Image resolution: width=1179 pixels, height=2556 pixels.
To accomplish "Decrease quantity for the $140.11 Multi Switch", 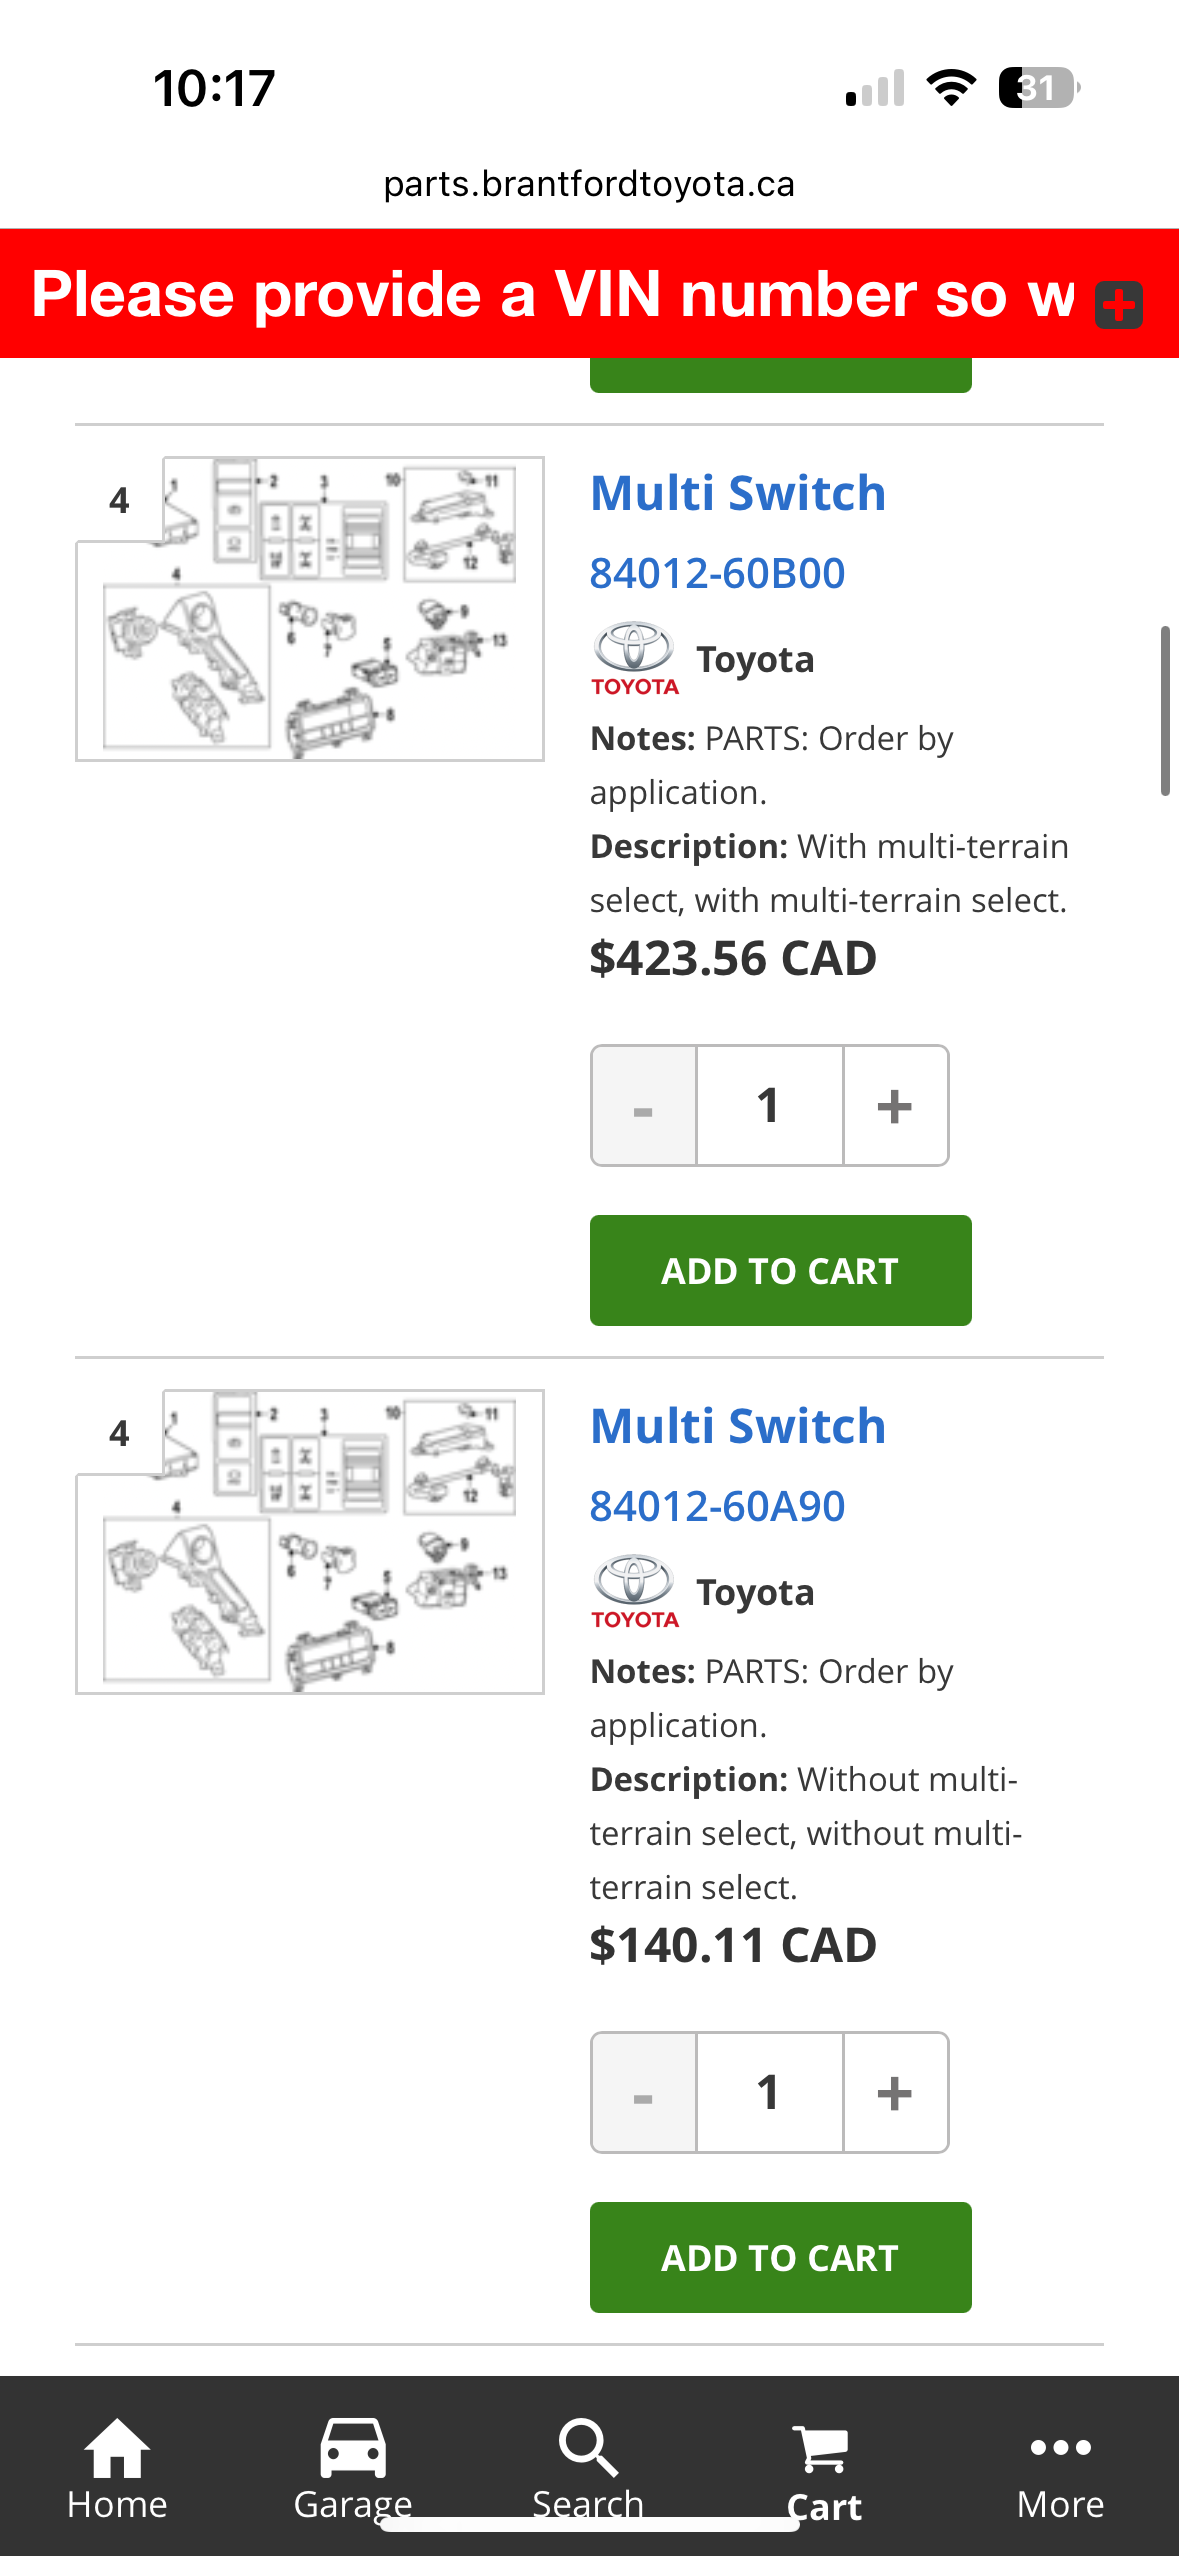I will pyautogui.click(x=644, y=2092).
